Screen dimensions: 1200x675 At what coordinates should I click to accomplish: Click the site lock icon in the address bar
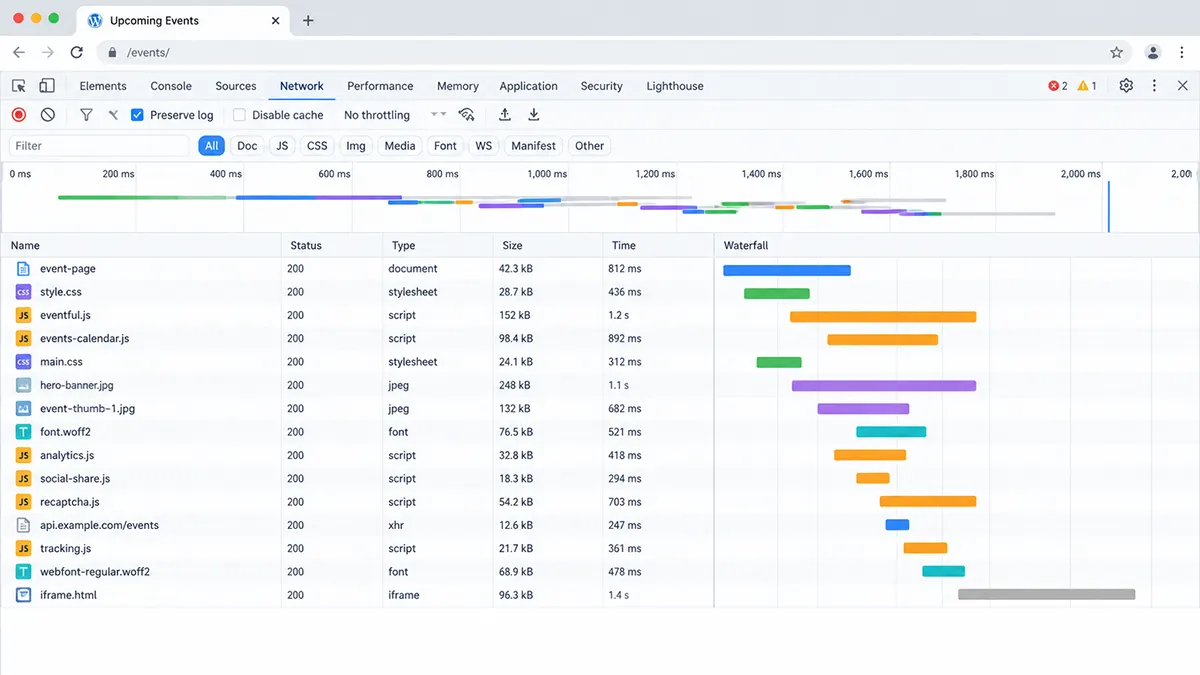pyautogui.click(x=113, y=52)
